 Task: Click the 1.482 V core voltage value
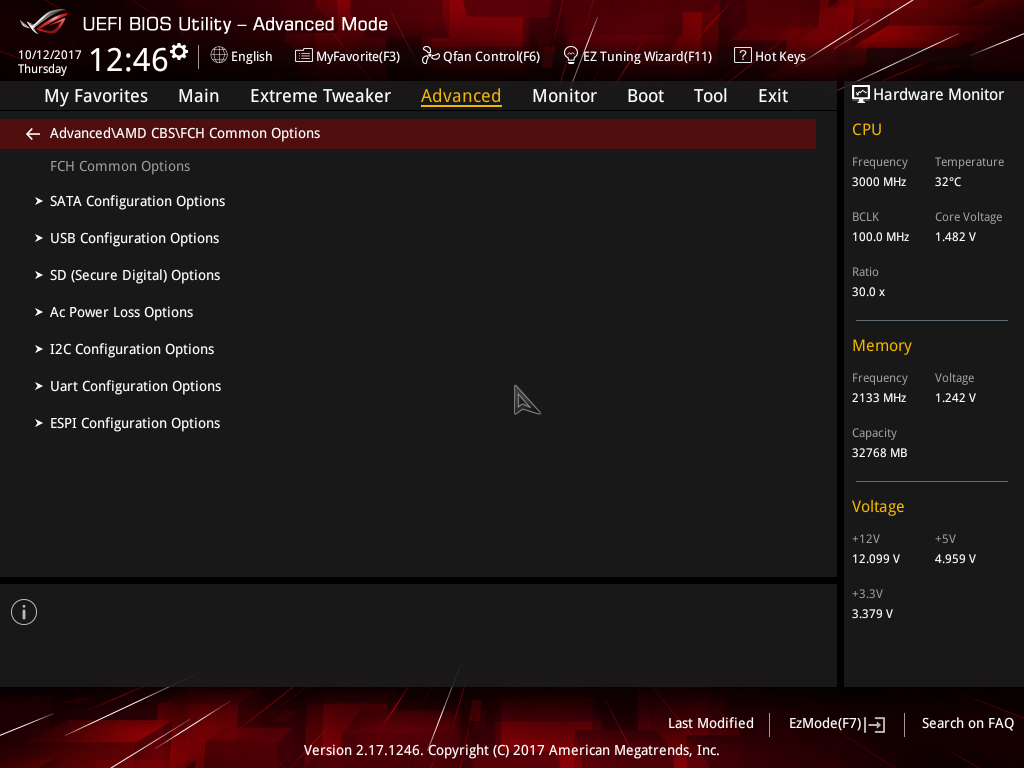click(955, 237)
